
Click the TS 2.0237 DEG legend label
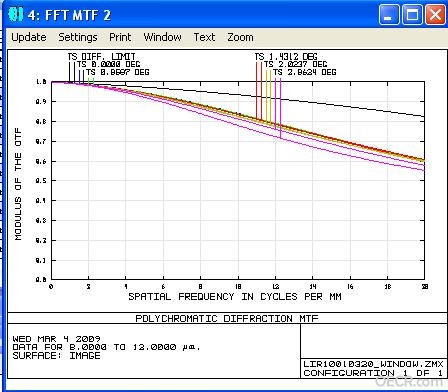pos(295,64)
